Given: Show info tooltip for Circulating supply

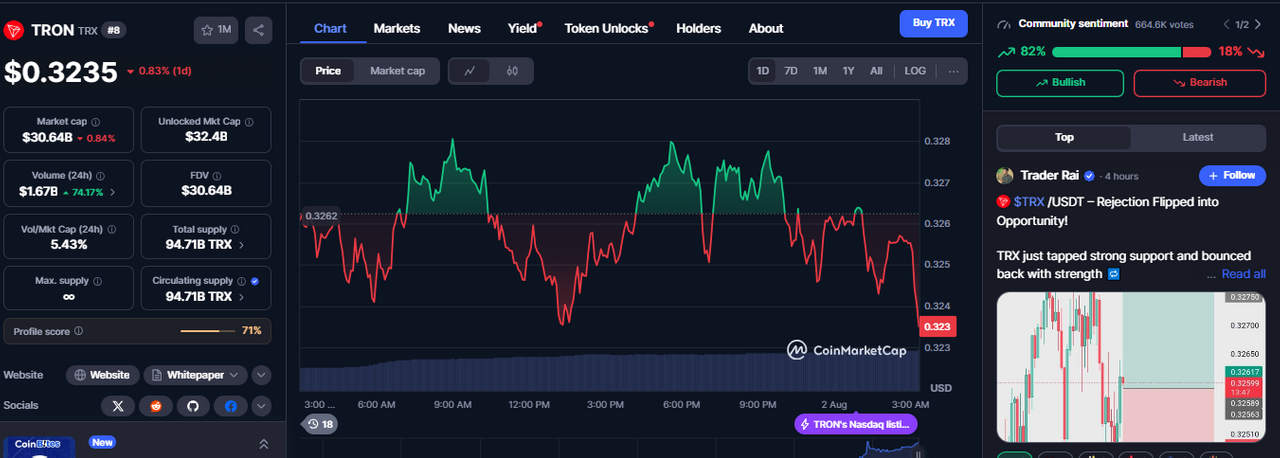Looking at the screenshot, I should pos(241,281).
